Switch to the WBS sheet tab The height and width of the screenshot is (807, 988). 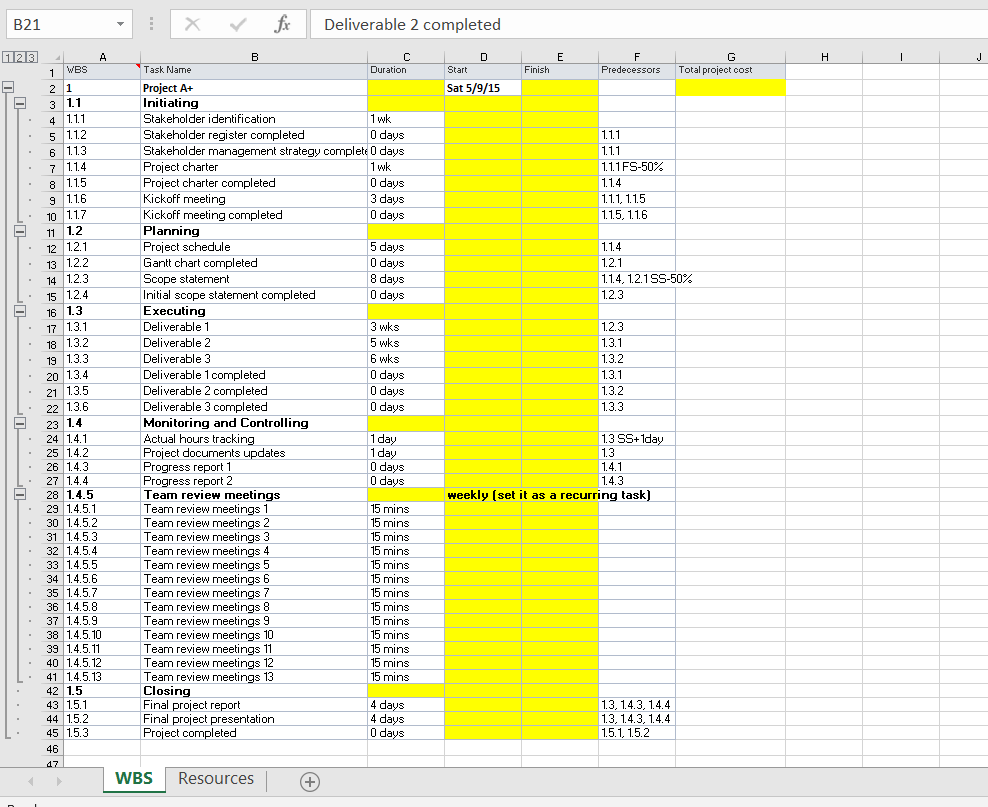(x=133, y=778)
